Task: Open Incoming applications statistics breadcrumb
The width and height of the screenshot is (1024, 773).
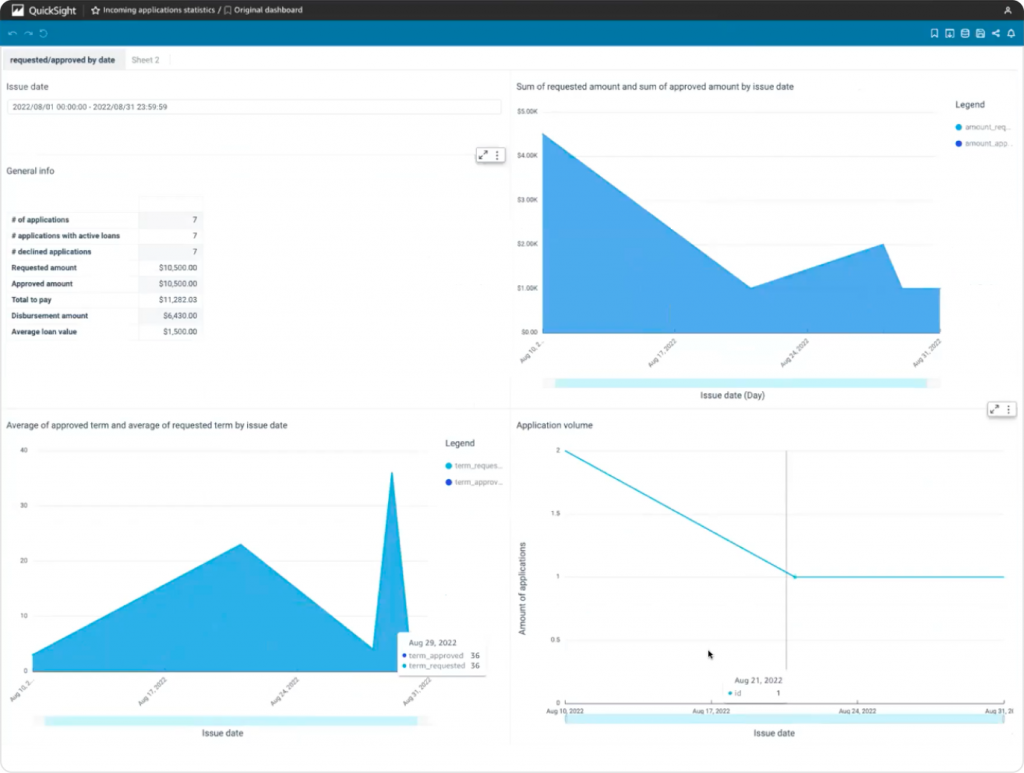Action: [x=159, y=10]
